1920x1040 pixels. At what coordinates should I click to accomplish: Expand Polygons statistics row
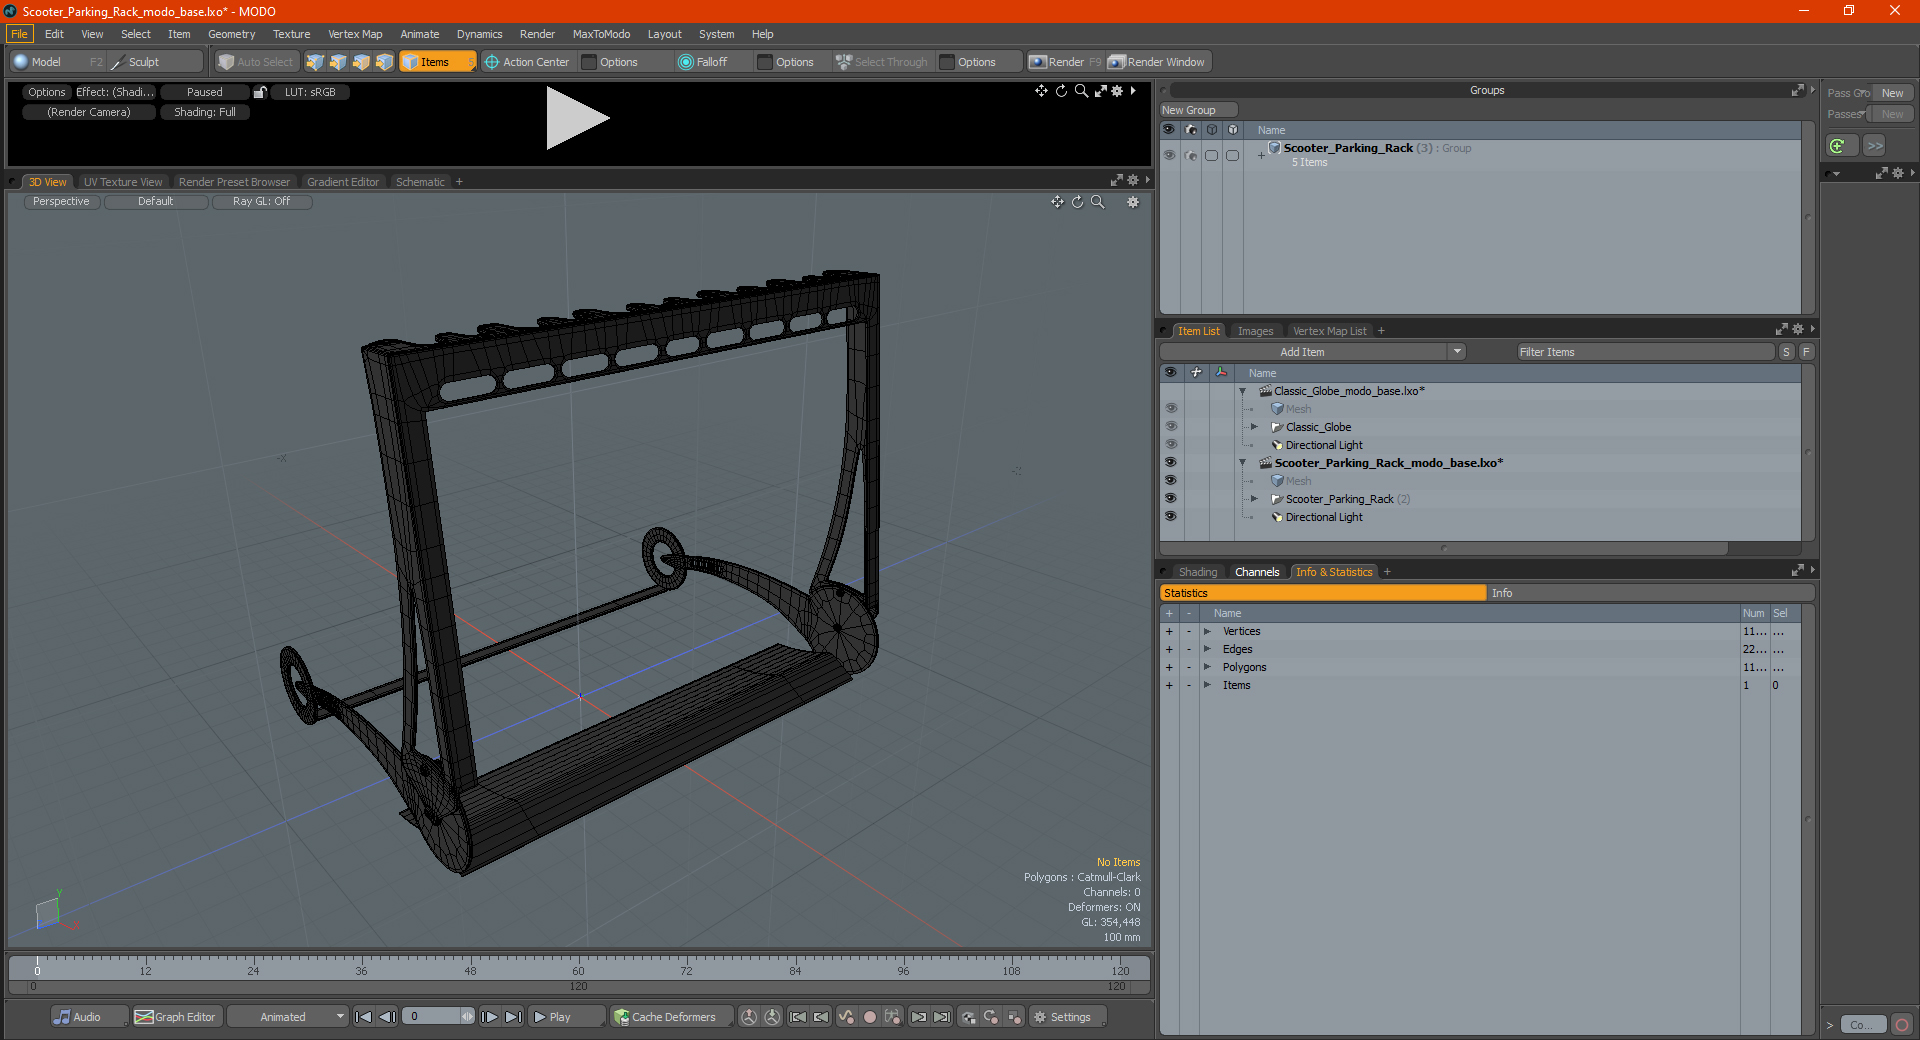point(1207,668)
